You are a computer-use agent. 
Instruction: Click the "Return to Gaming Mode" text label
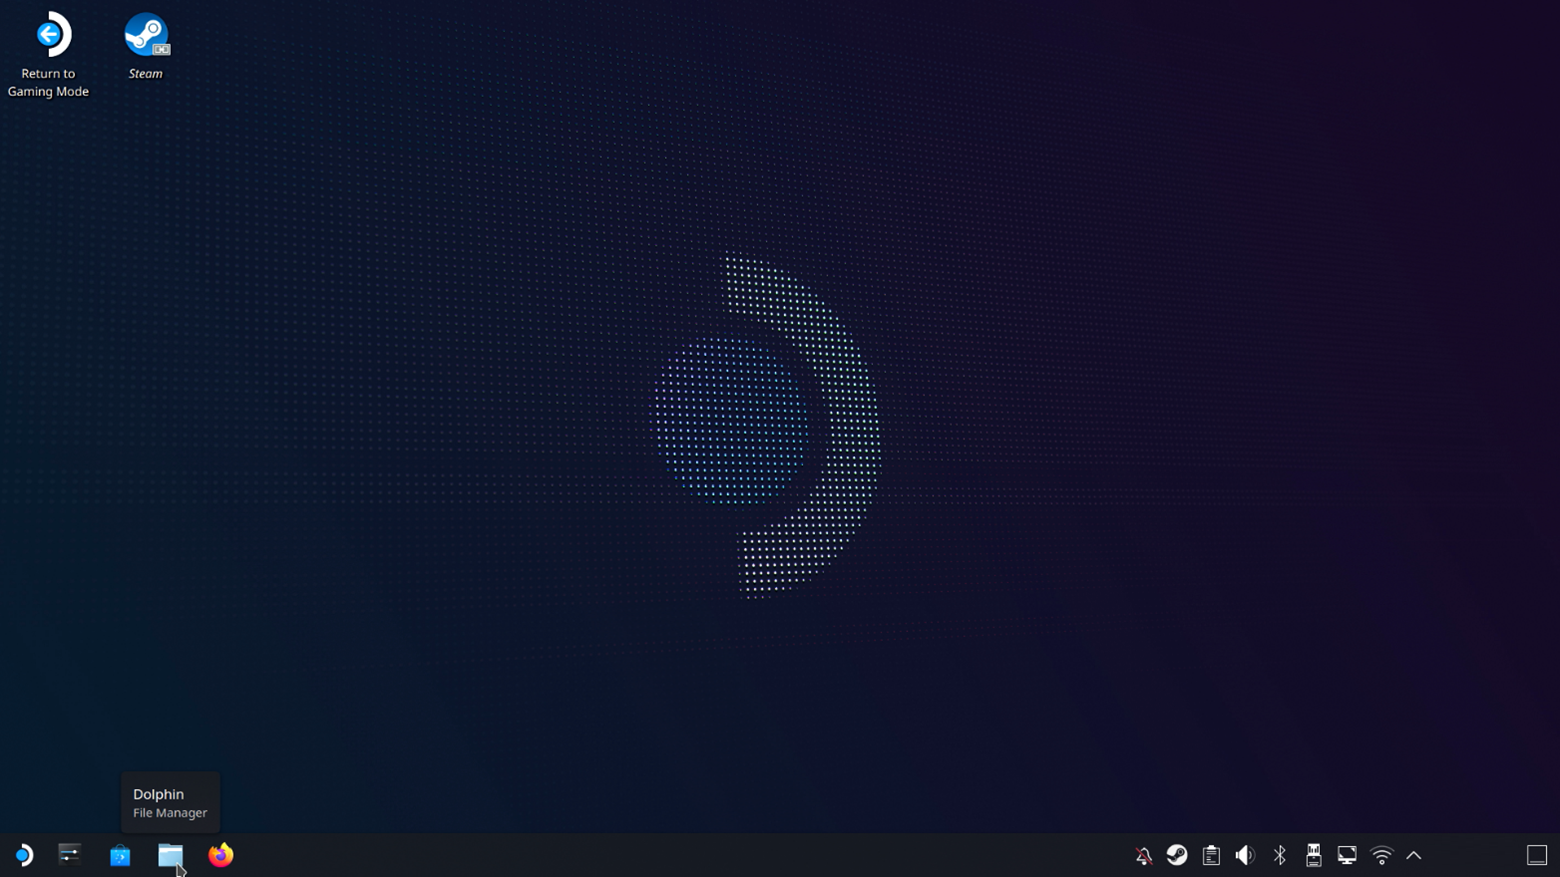click(48, 83)
